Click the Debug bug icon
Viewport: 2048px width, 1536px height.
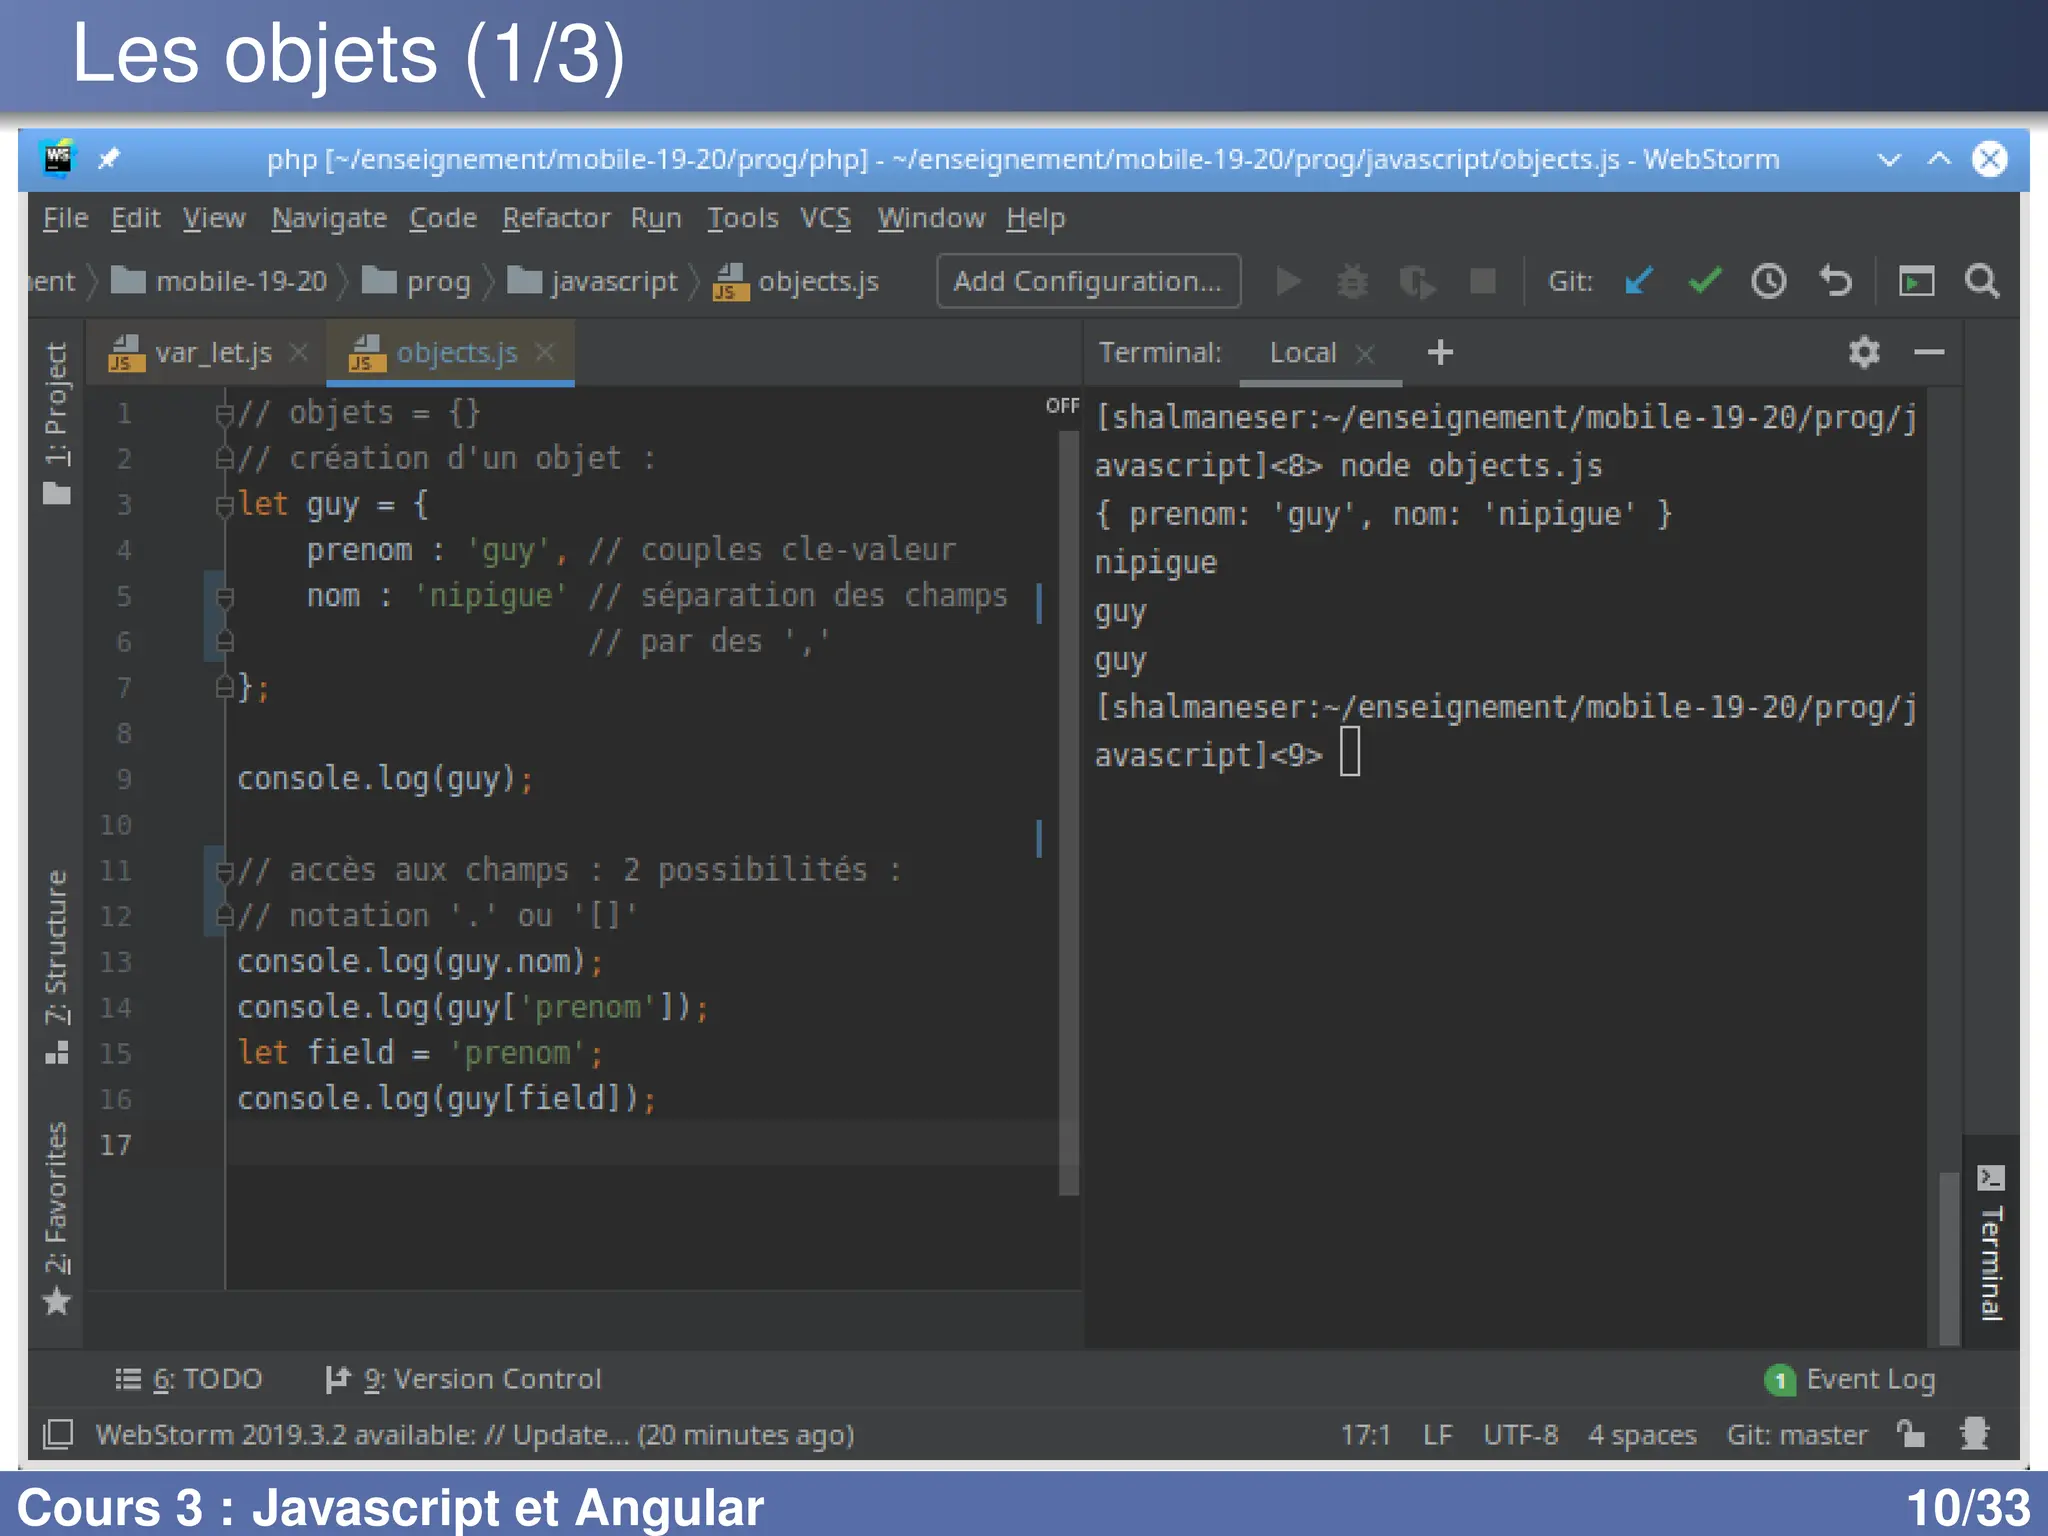pyautogui.click(x=1352, y=282)
